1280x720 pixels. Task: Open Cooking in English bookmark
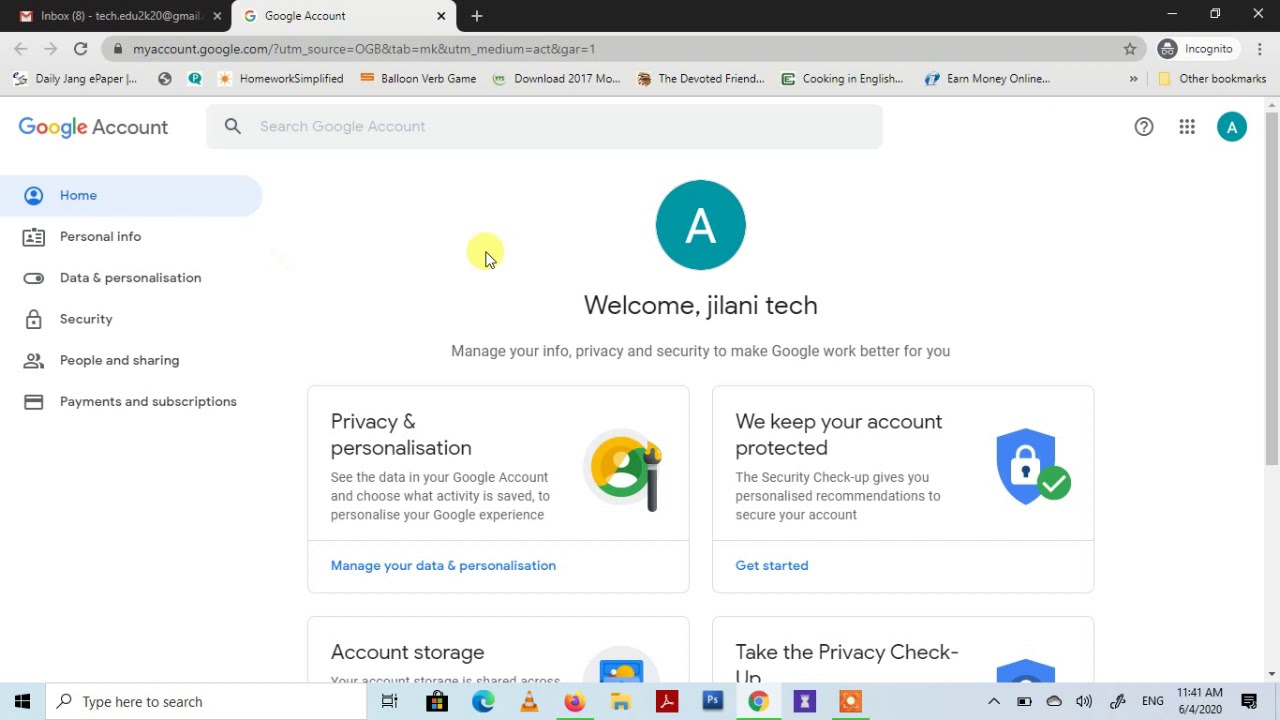842,79
